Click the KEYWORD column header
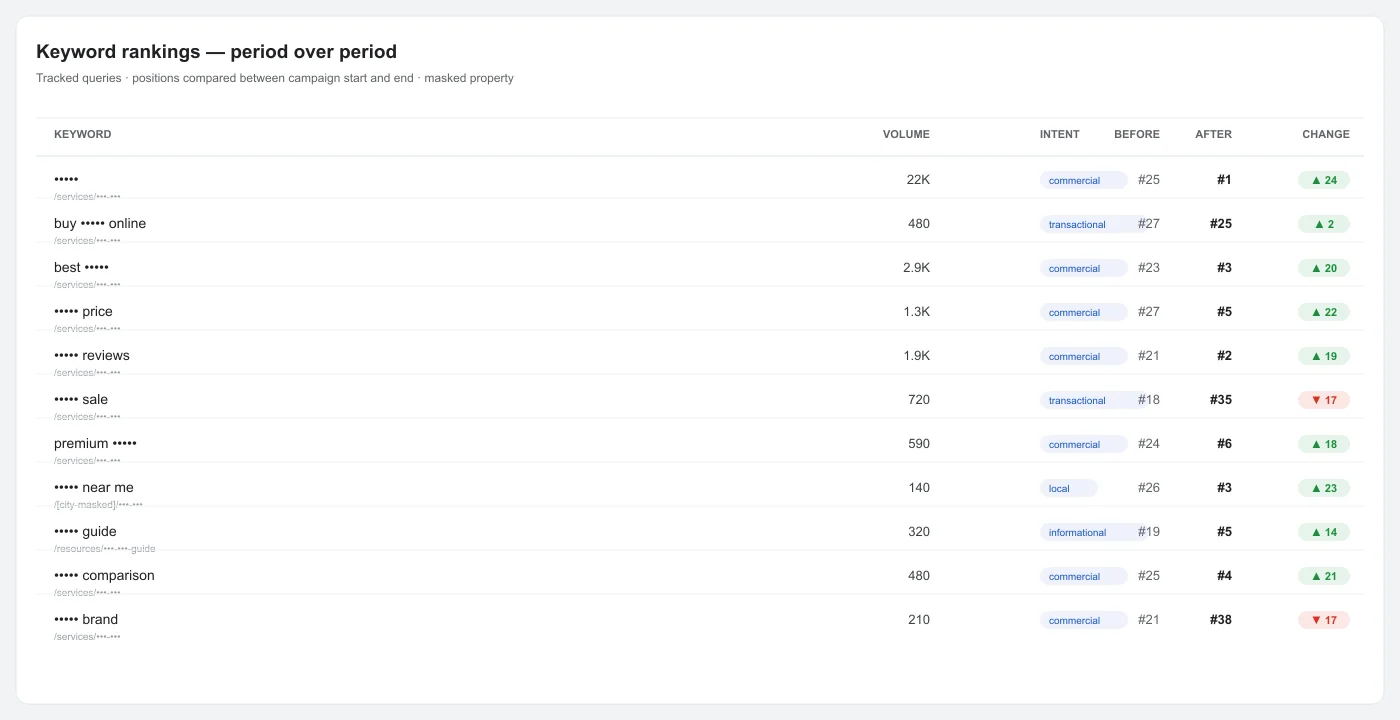 coord(82,134)
